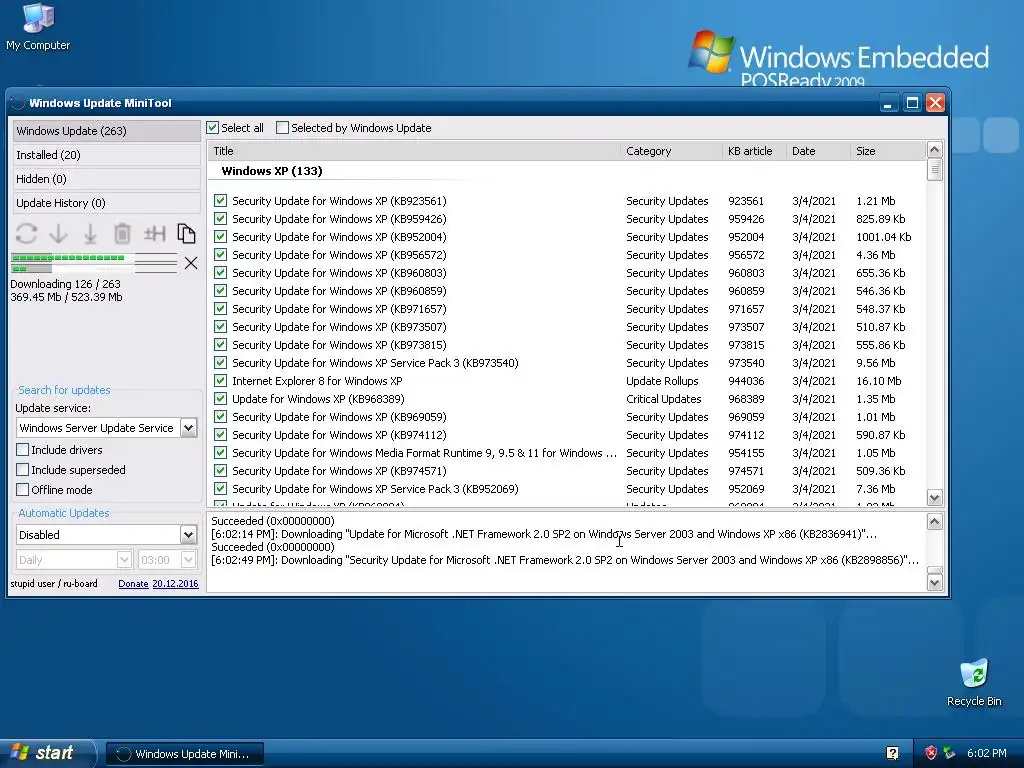
Task: Select Security Update KB960803 row title
Action: [340, 273]
